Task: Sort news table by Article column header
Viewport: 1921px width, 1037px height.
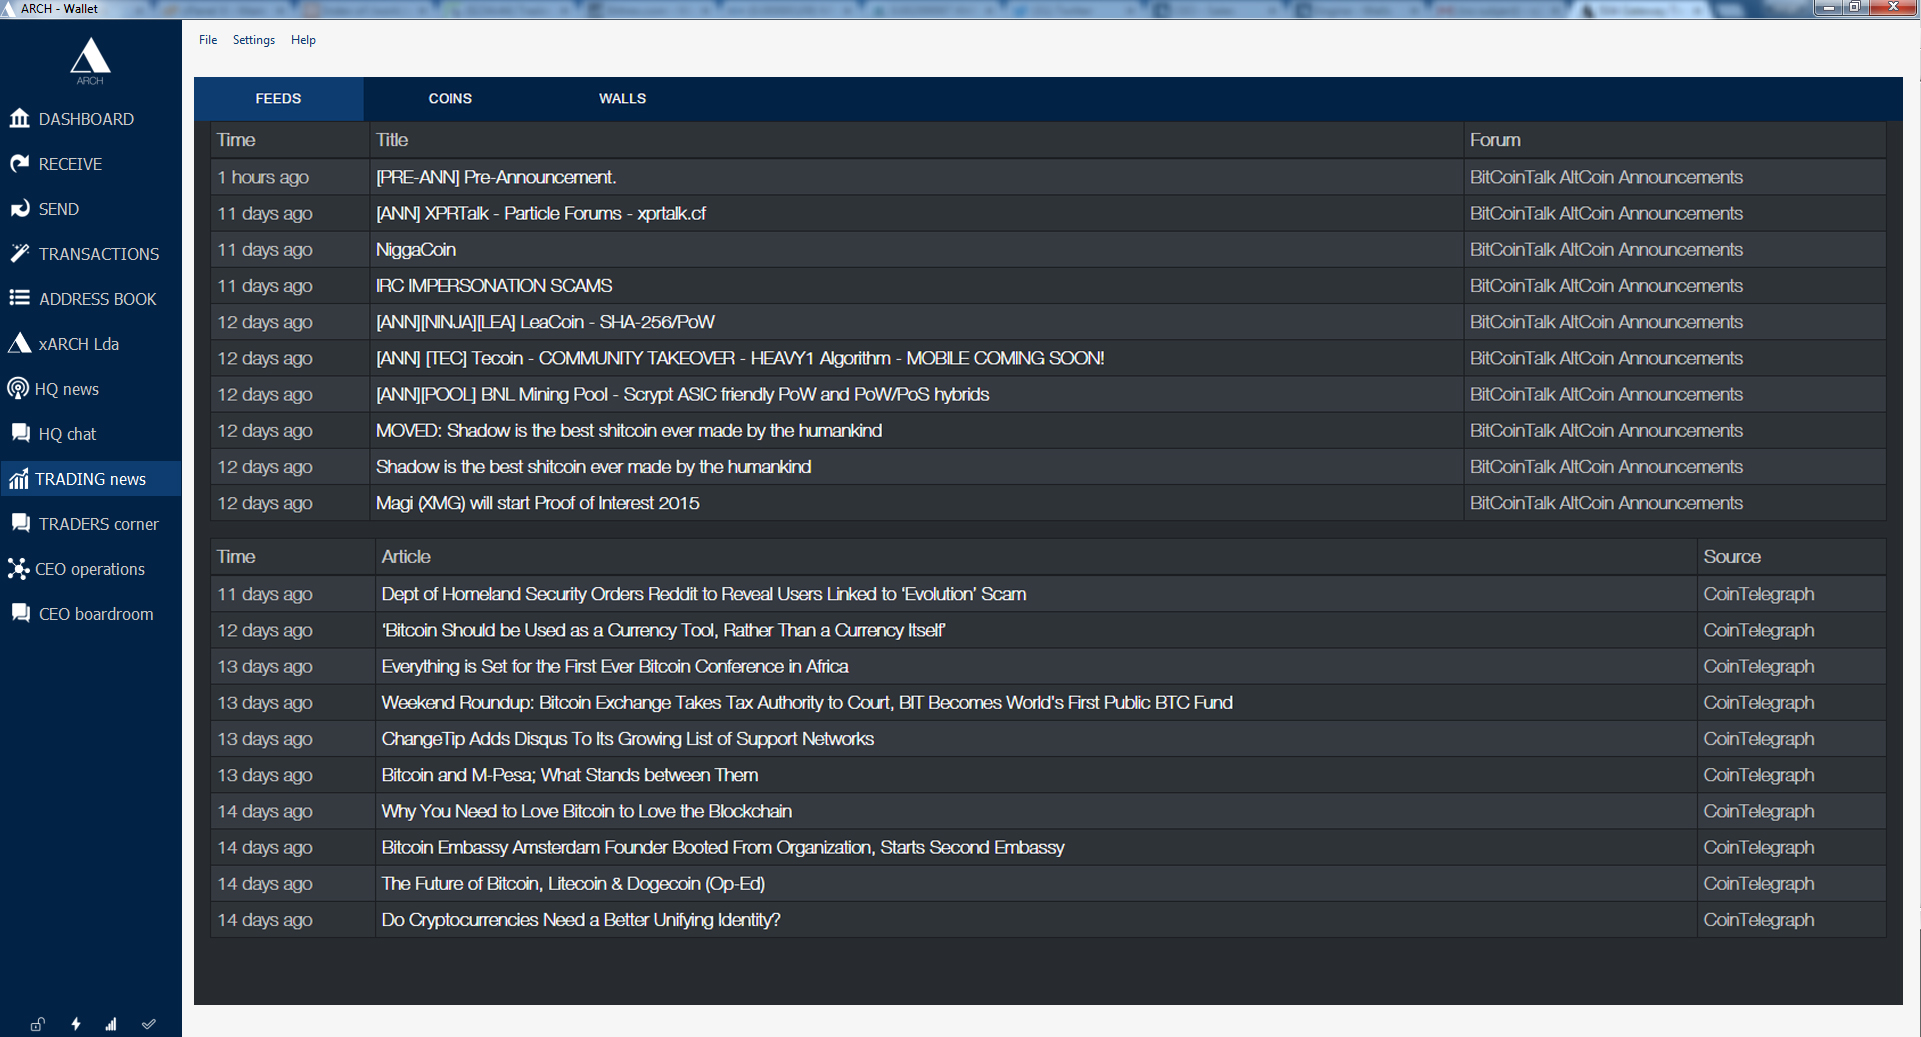Action: 1035,557
